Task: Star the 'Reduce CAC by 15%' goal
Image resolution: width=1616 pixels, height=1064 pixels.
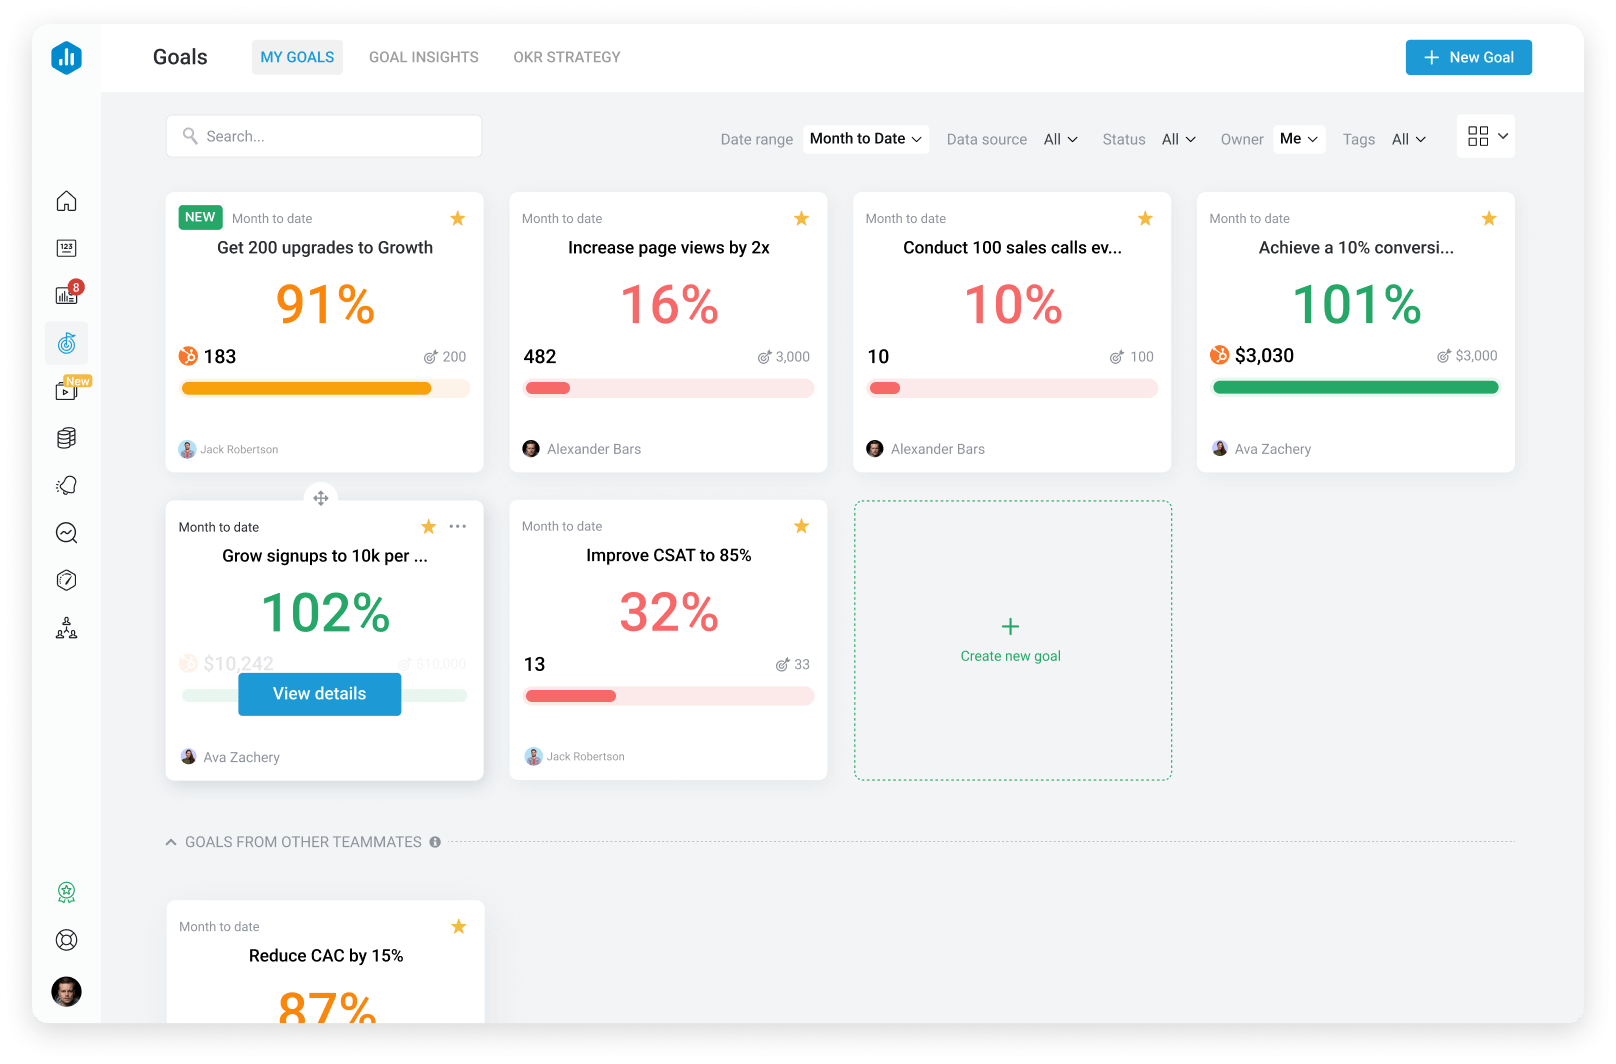Action: click(459, 926)
